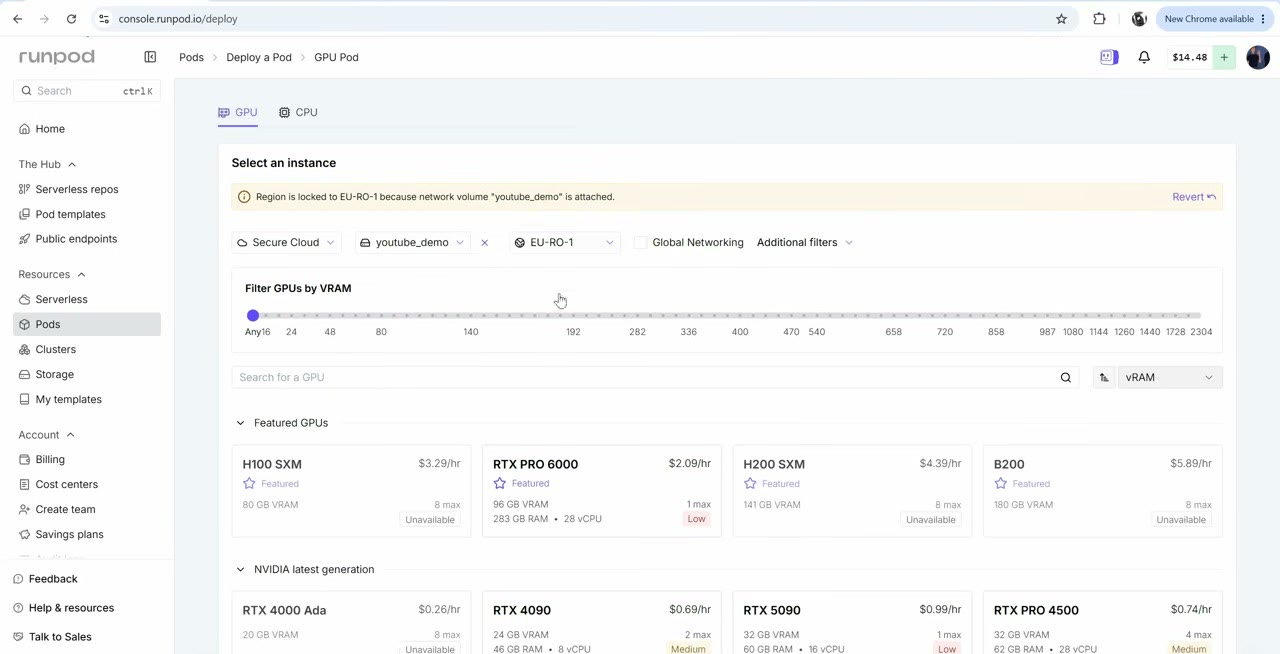Open Secure Cloud dropdown
The width and height of the screenshot is (1280, 654).
click(286, 243)
